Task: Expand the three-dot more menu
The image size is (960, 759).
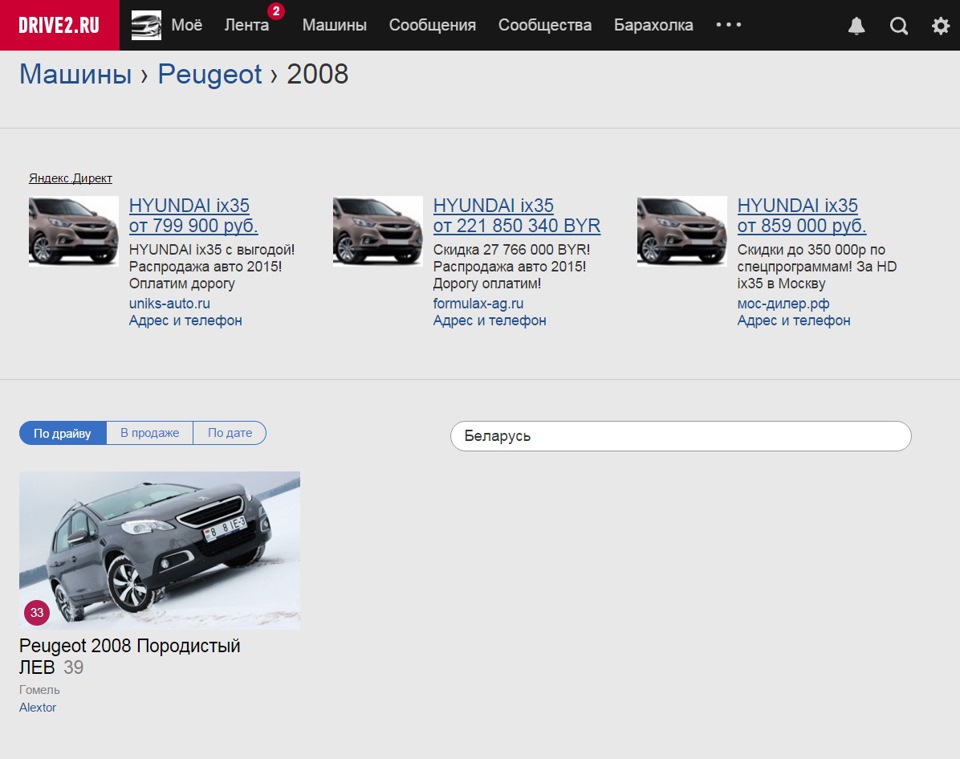Action: pos(729,25)
